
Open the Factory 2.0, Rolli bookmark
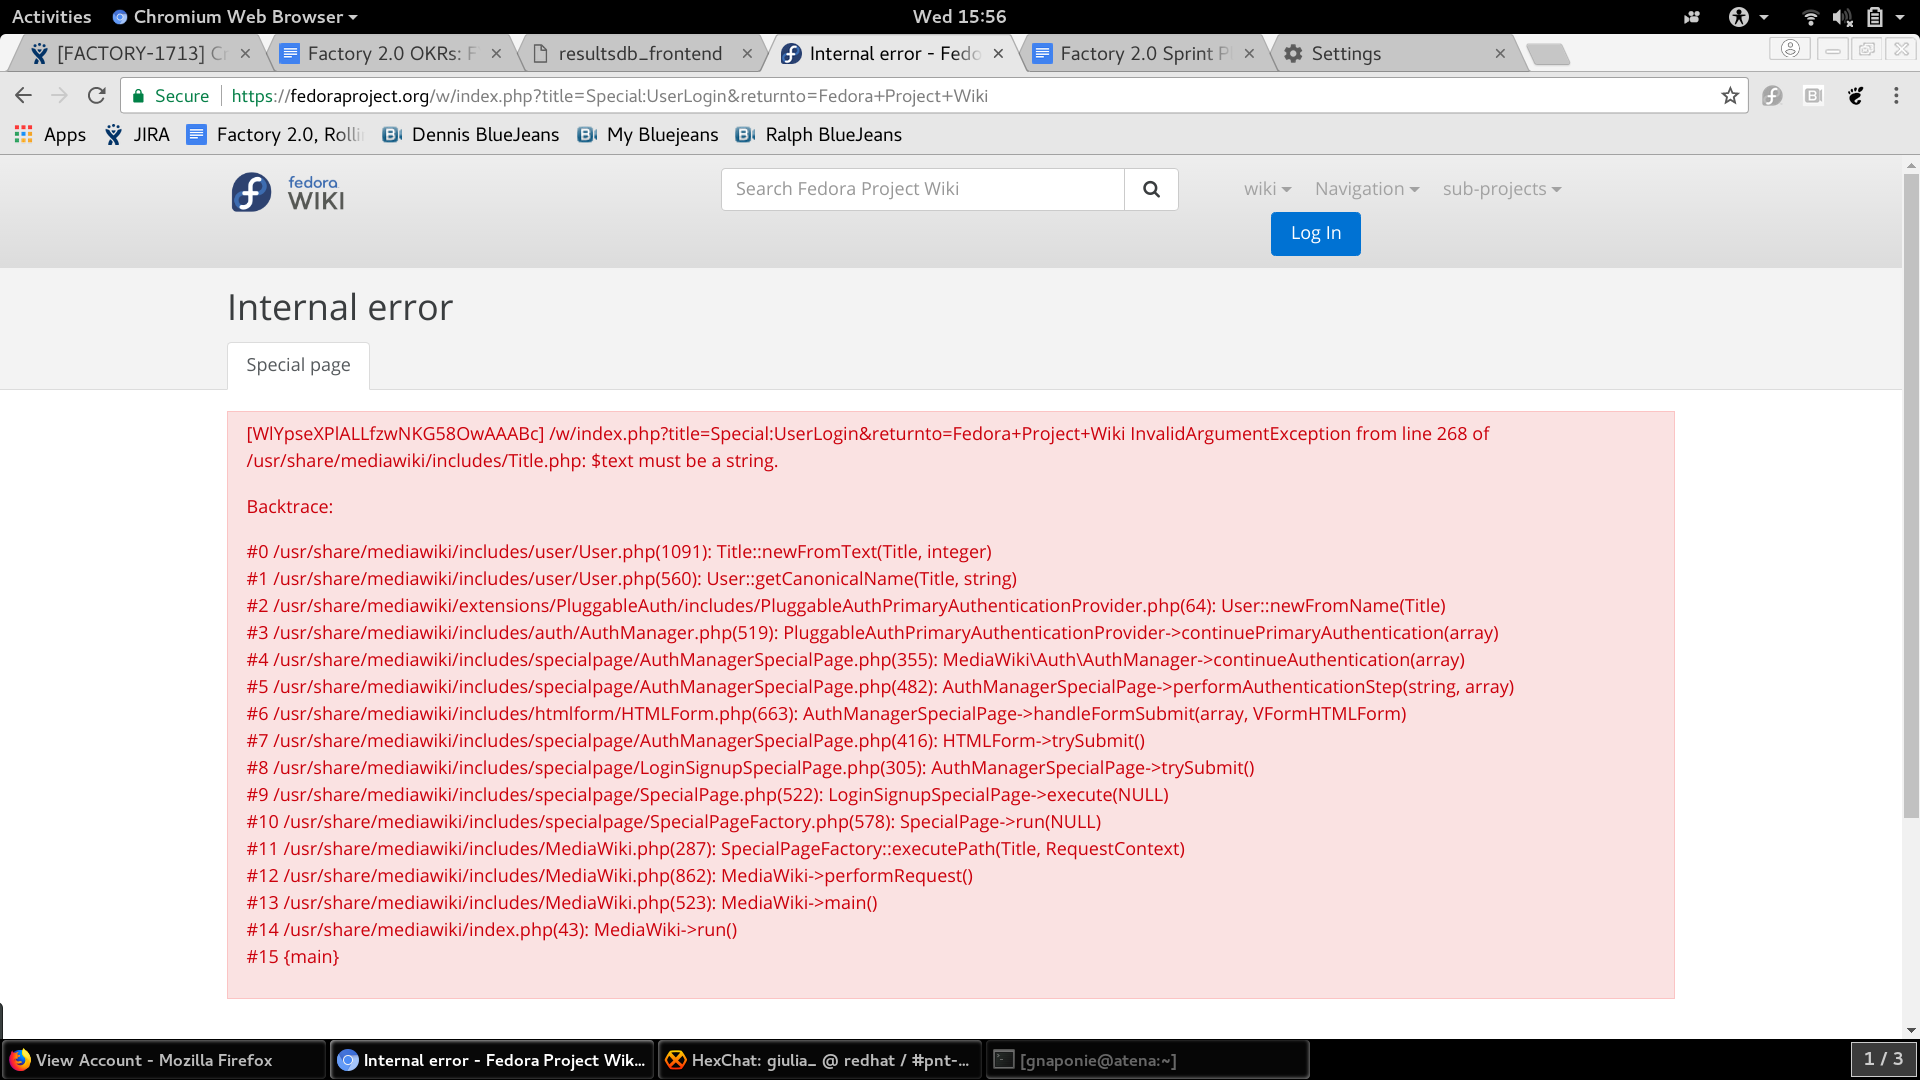click(275, 135)
